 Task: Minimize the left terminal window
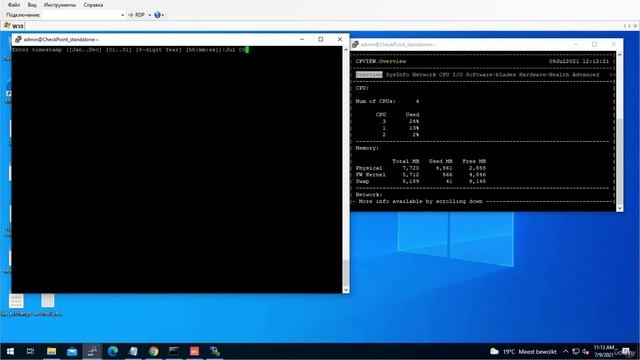point(302,39)
